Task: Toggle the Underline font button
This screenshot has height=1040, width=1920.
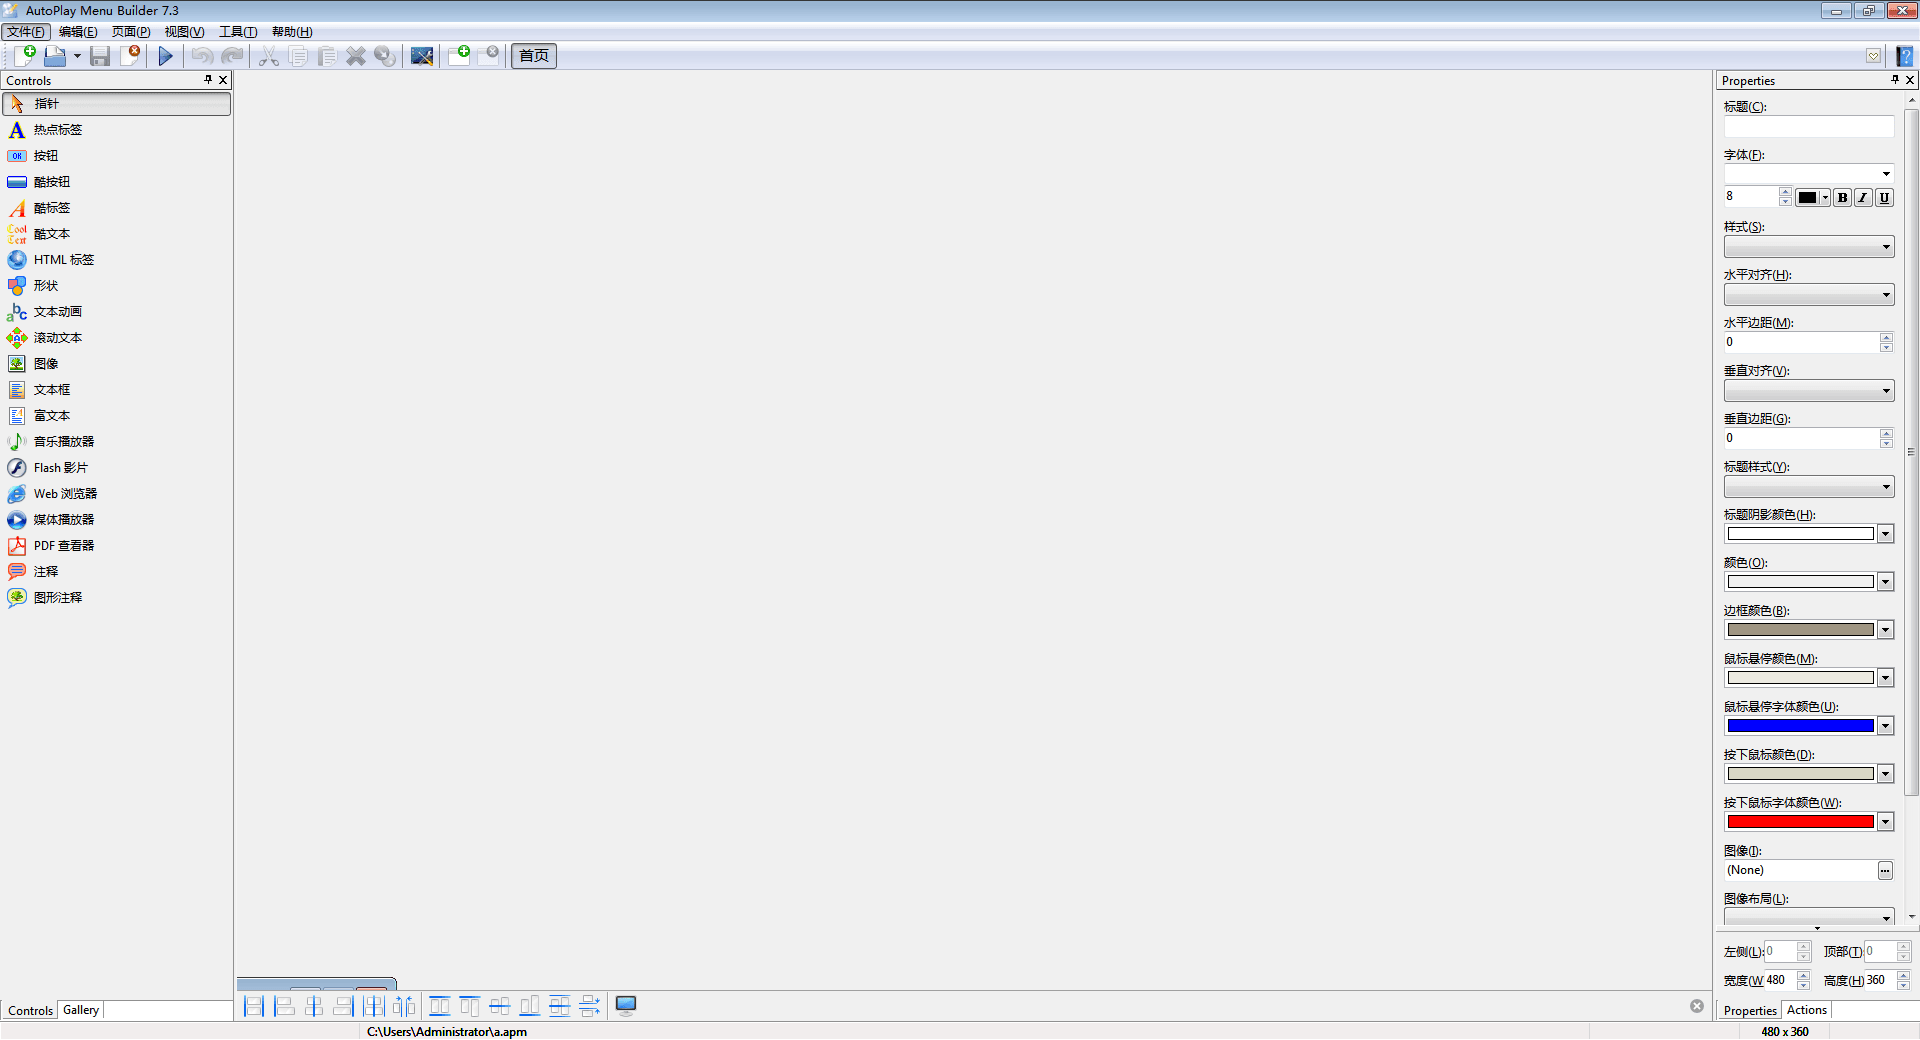Action: click(1884, 198)
